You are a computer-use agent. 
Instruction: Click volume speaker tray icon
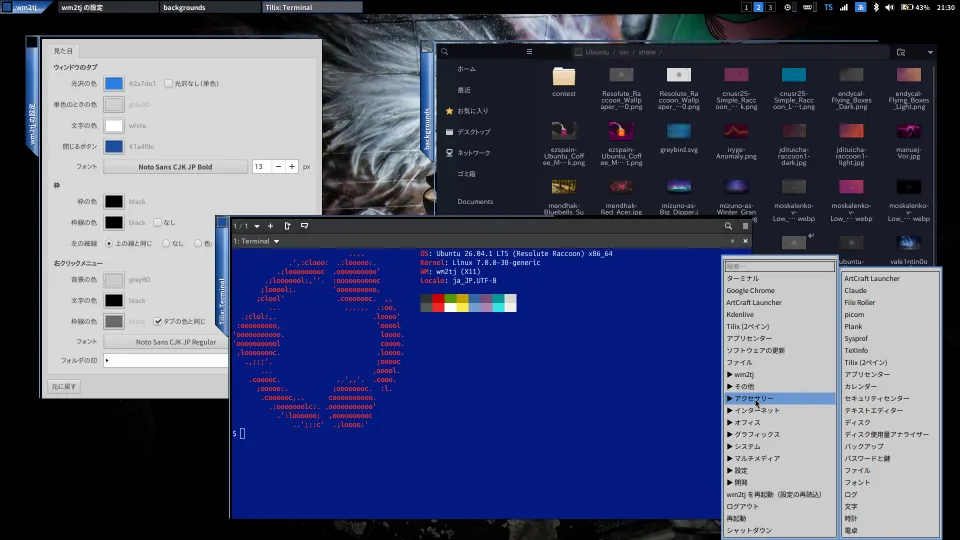pos(890,7)
